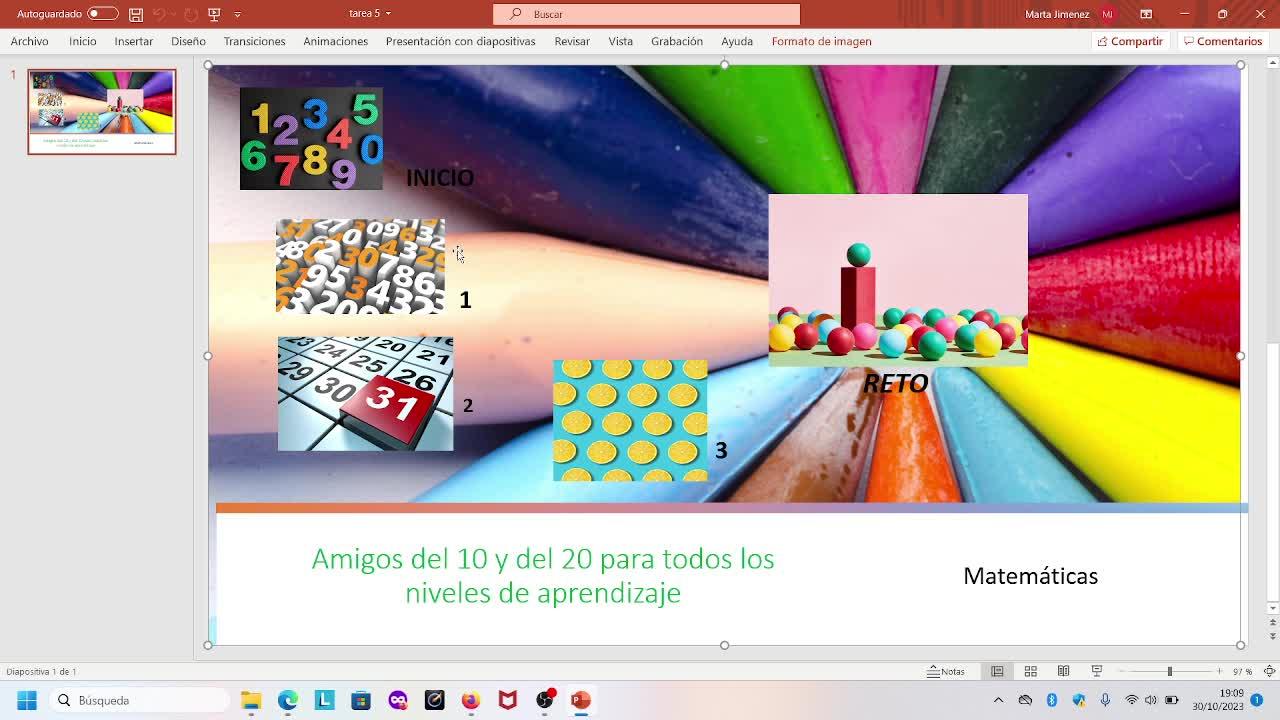Open the Animaciones tab
The height and width of the screenshot is (720, 1280).
[x=335, y=41]
